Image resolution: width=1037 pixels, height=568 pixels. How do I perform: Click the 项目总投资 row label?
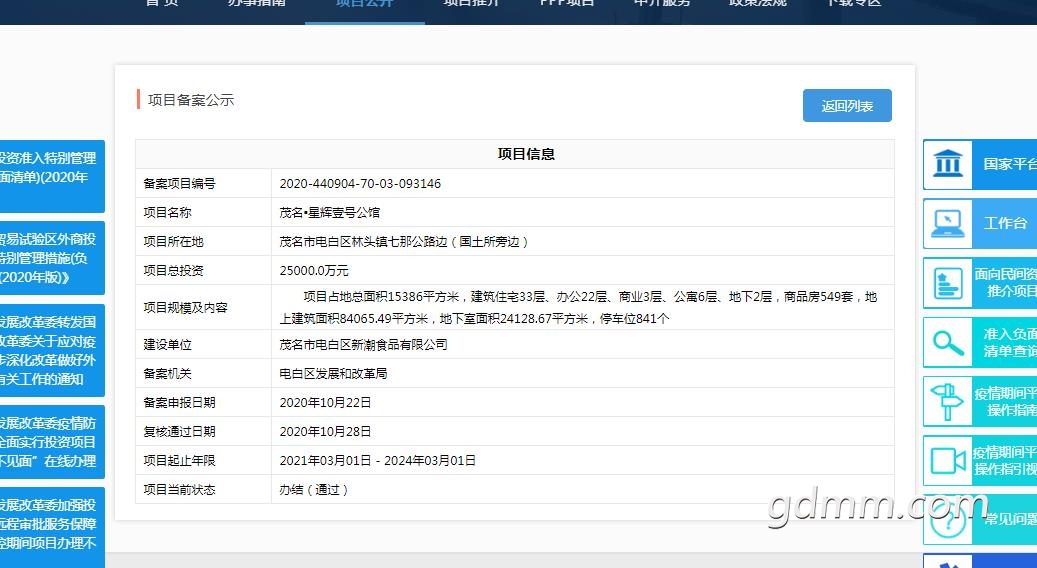(x=173, y=271)
